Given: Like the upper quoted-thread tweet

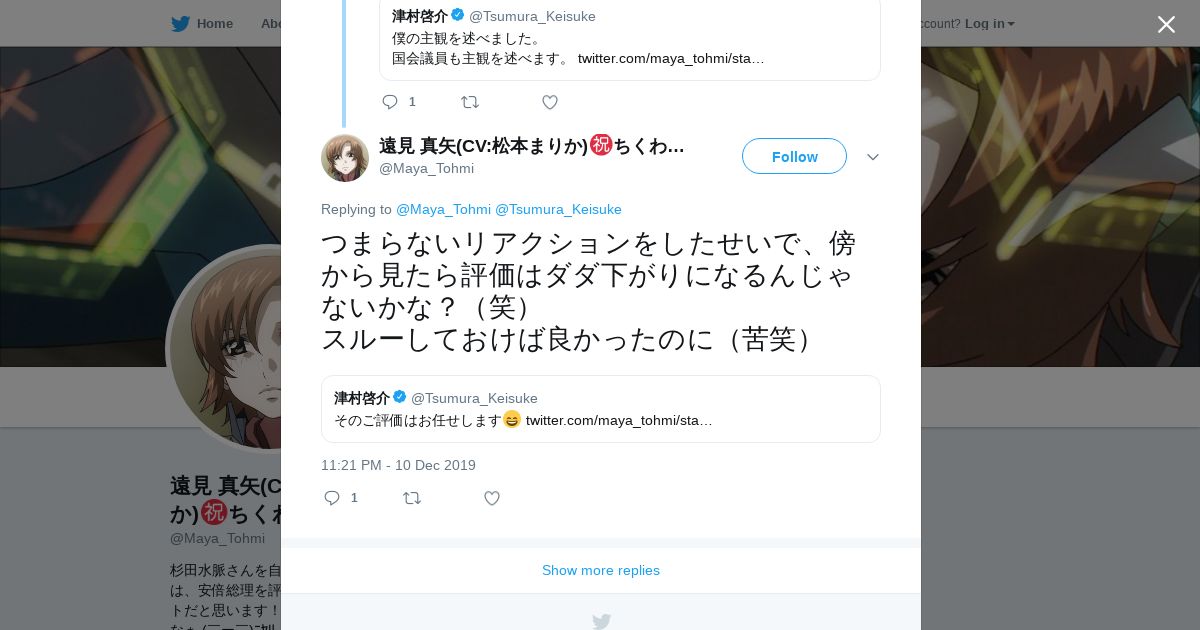Looking at the screenshot, I should (x=550, y=102).
